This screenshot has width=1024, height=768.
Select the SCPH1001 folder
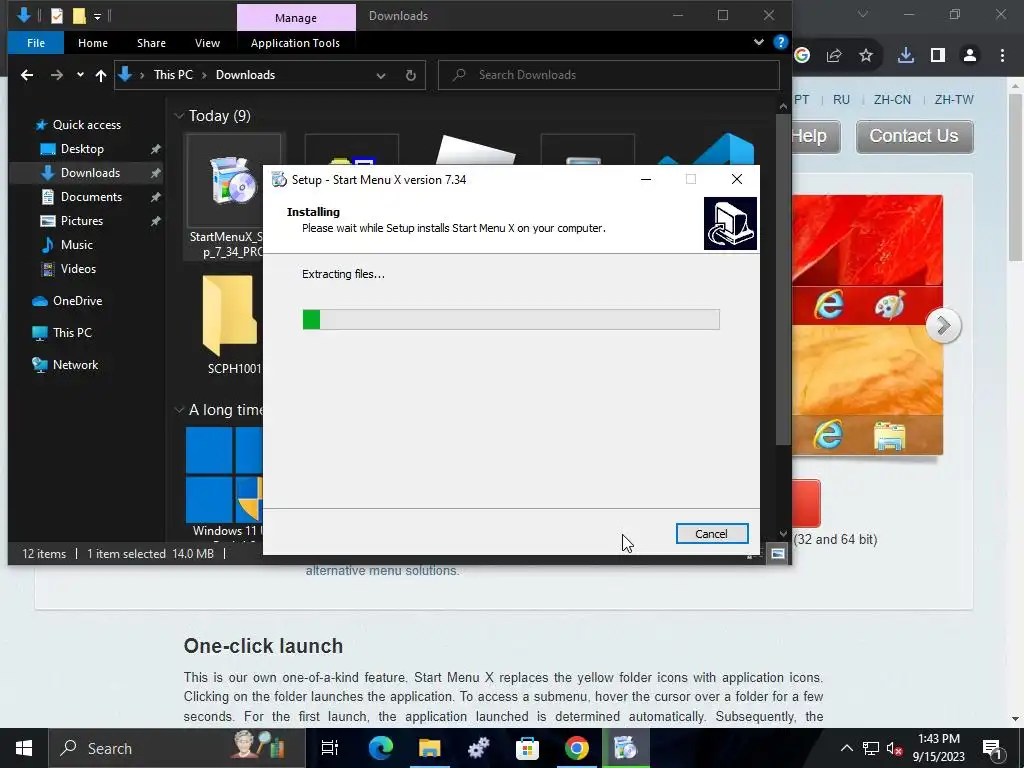click(230, 325)
